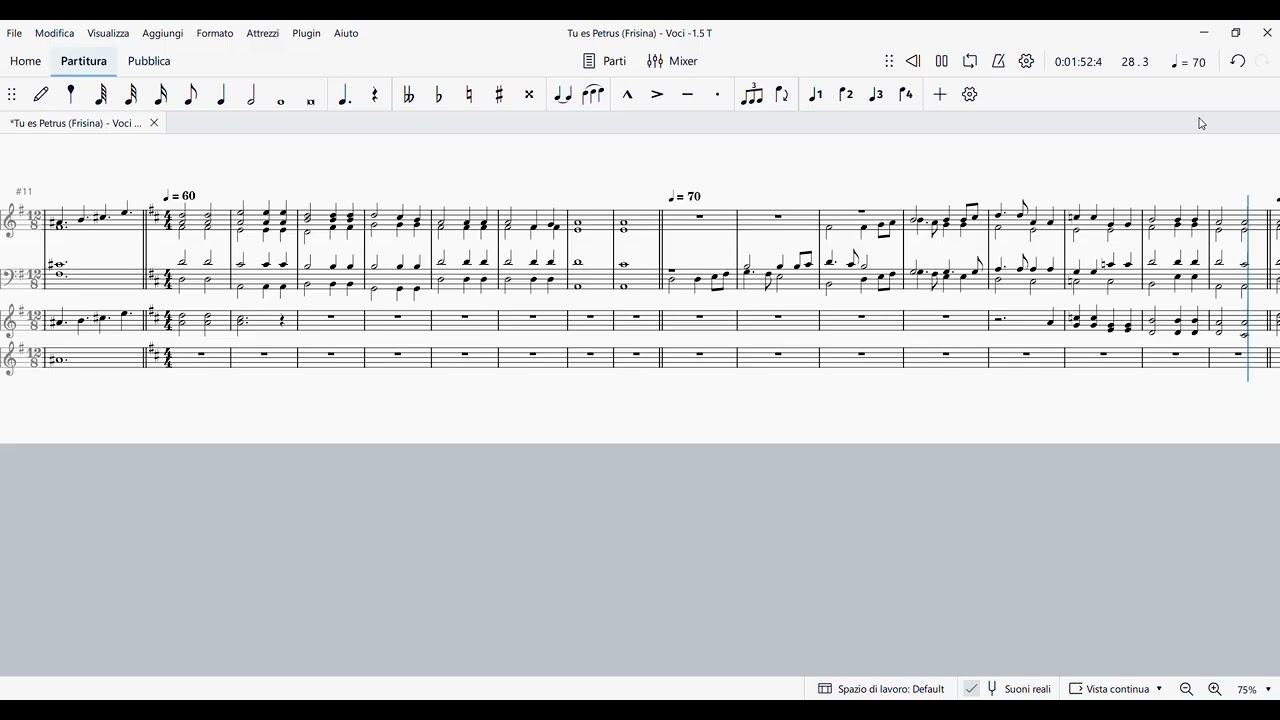This screenshot has height=720, width=1280.
Task: Click the tempo = 70 display
Action: click(1188, 62)
